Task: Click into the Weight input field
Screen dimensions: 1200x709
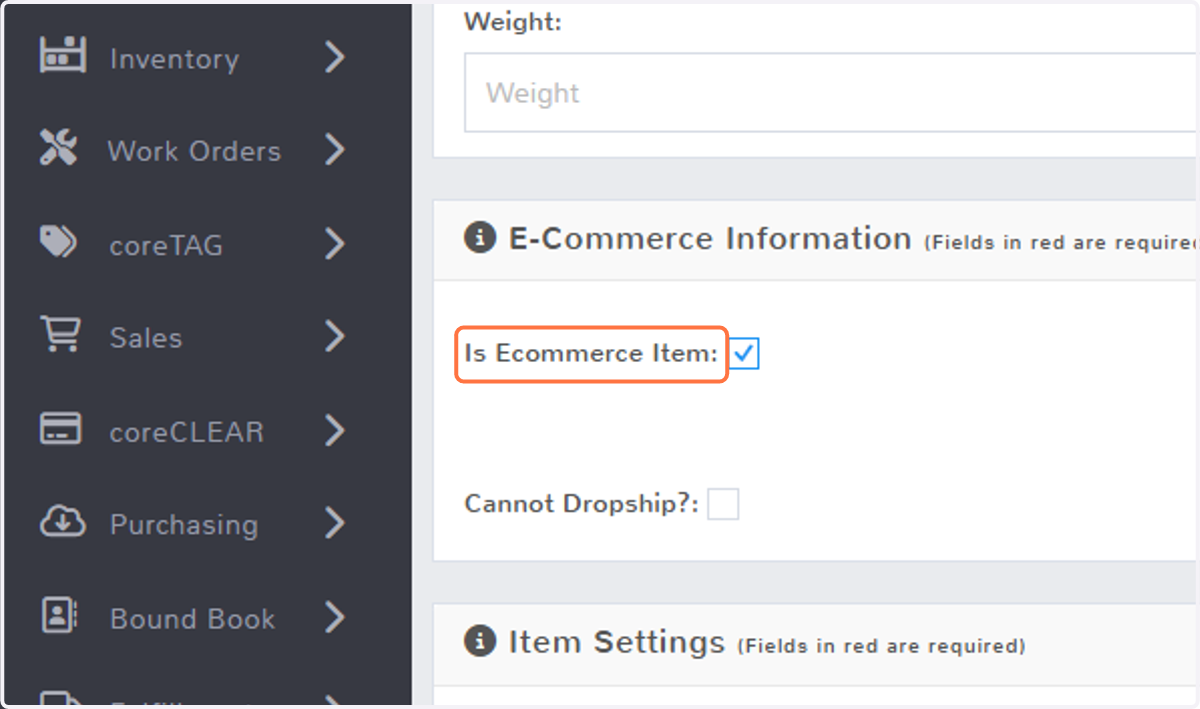Action: 830,93
